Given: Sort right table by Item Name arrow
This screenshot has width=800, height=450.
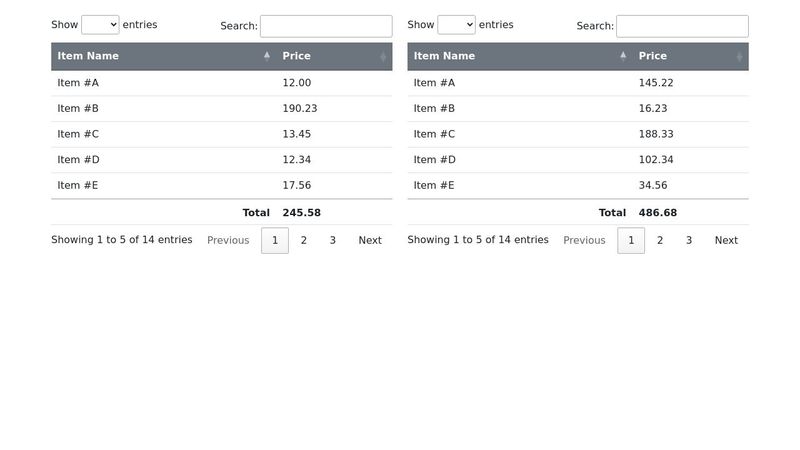Looking at the screenshot, I should point(623,56).
